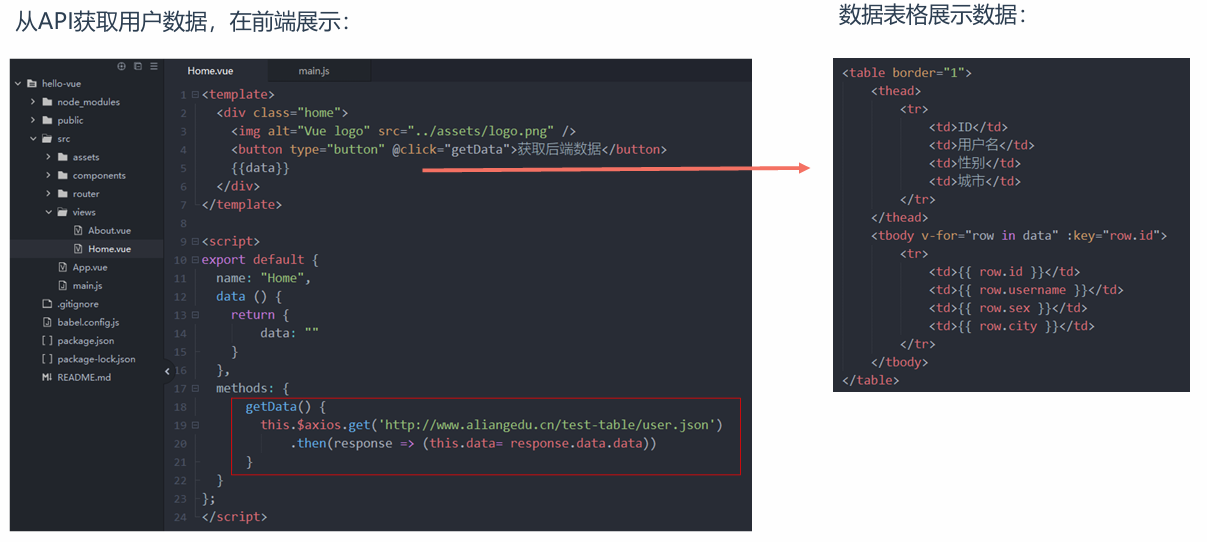The height and width of the screenshot is (542, 1207).
Task: Click the markdown icon beside README.md
Action: [47, 377]
